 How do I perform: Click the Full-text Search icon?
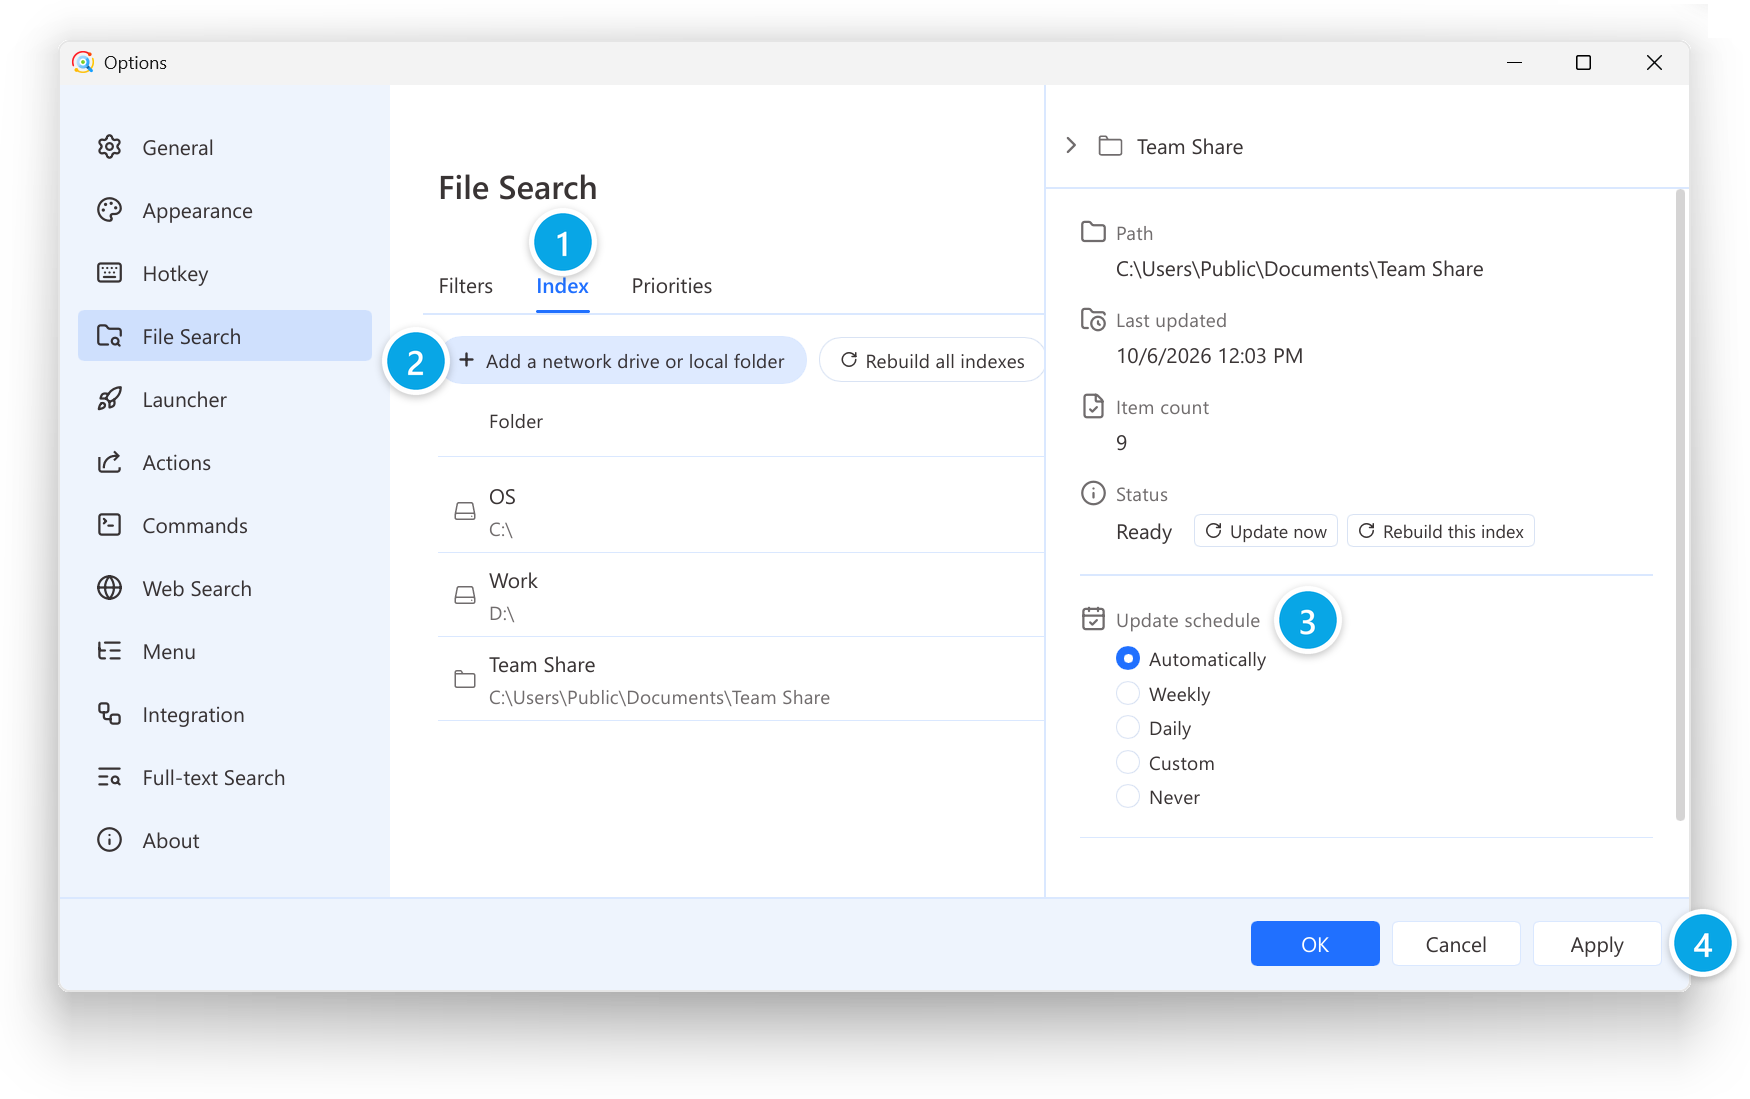click(x=109, y=777)
